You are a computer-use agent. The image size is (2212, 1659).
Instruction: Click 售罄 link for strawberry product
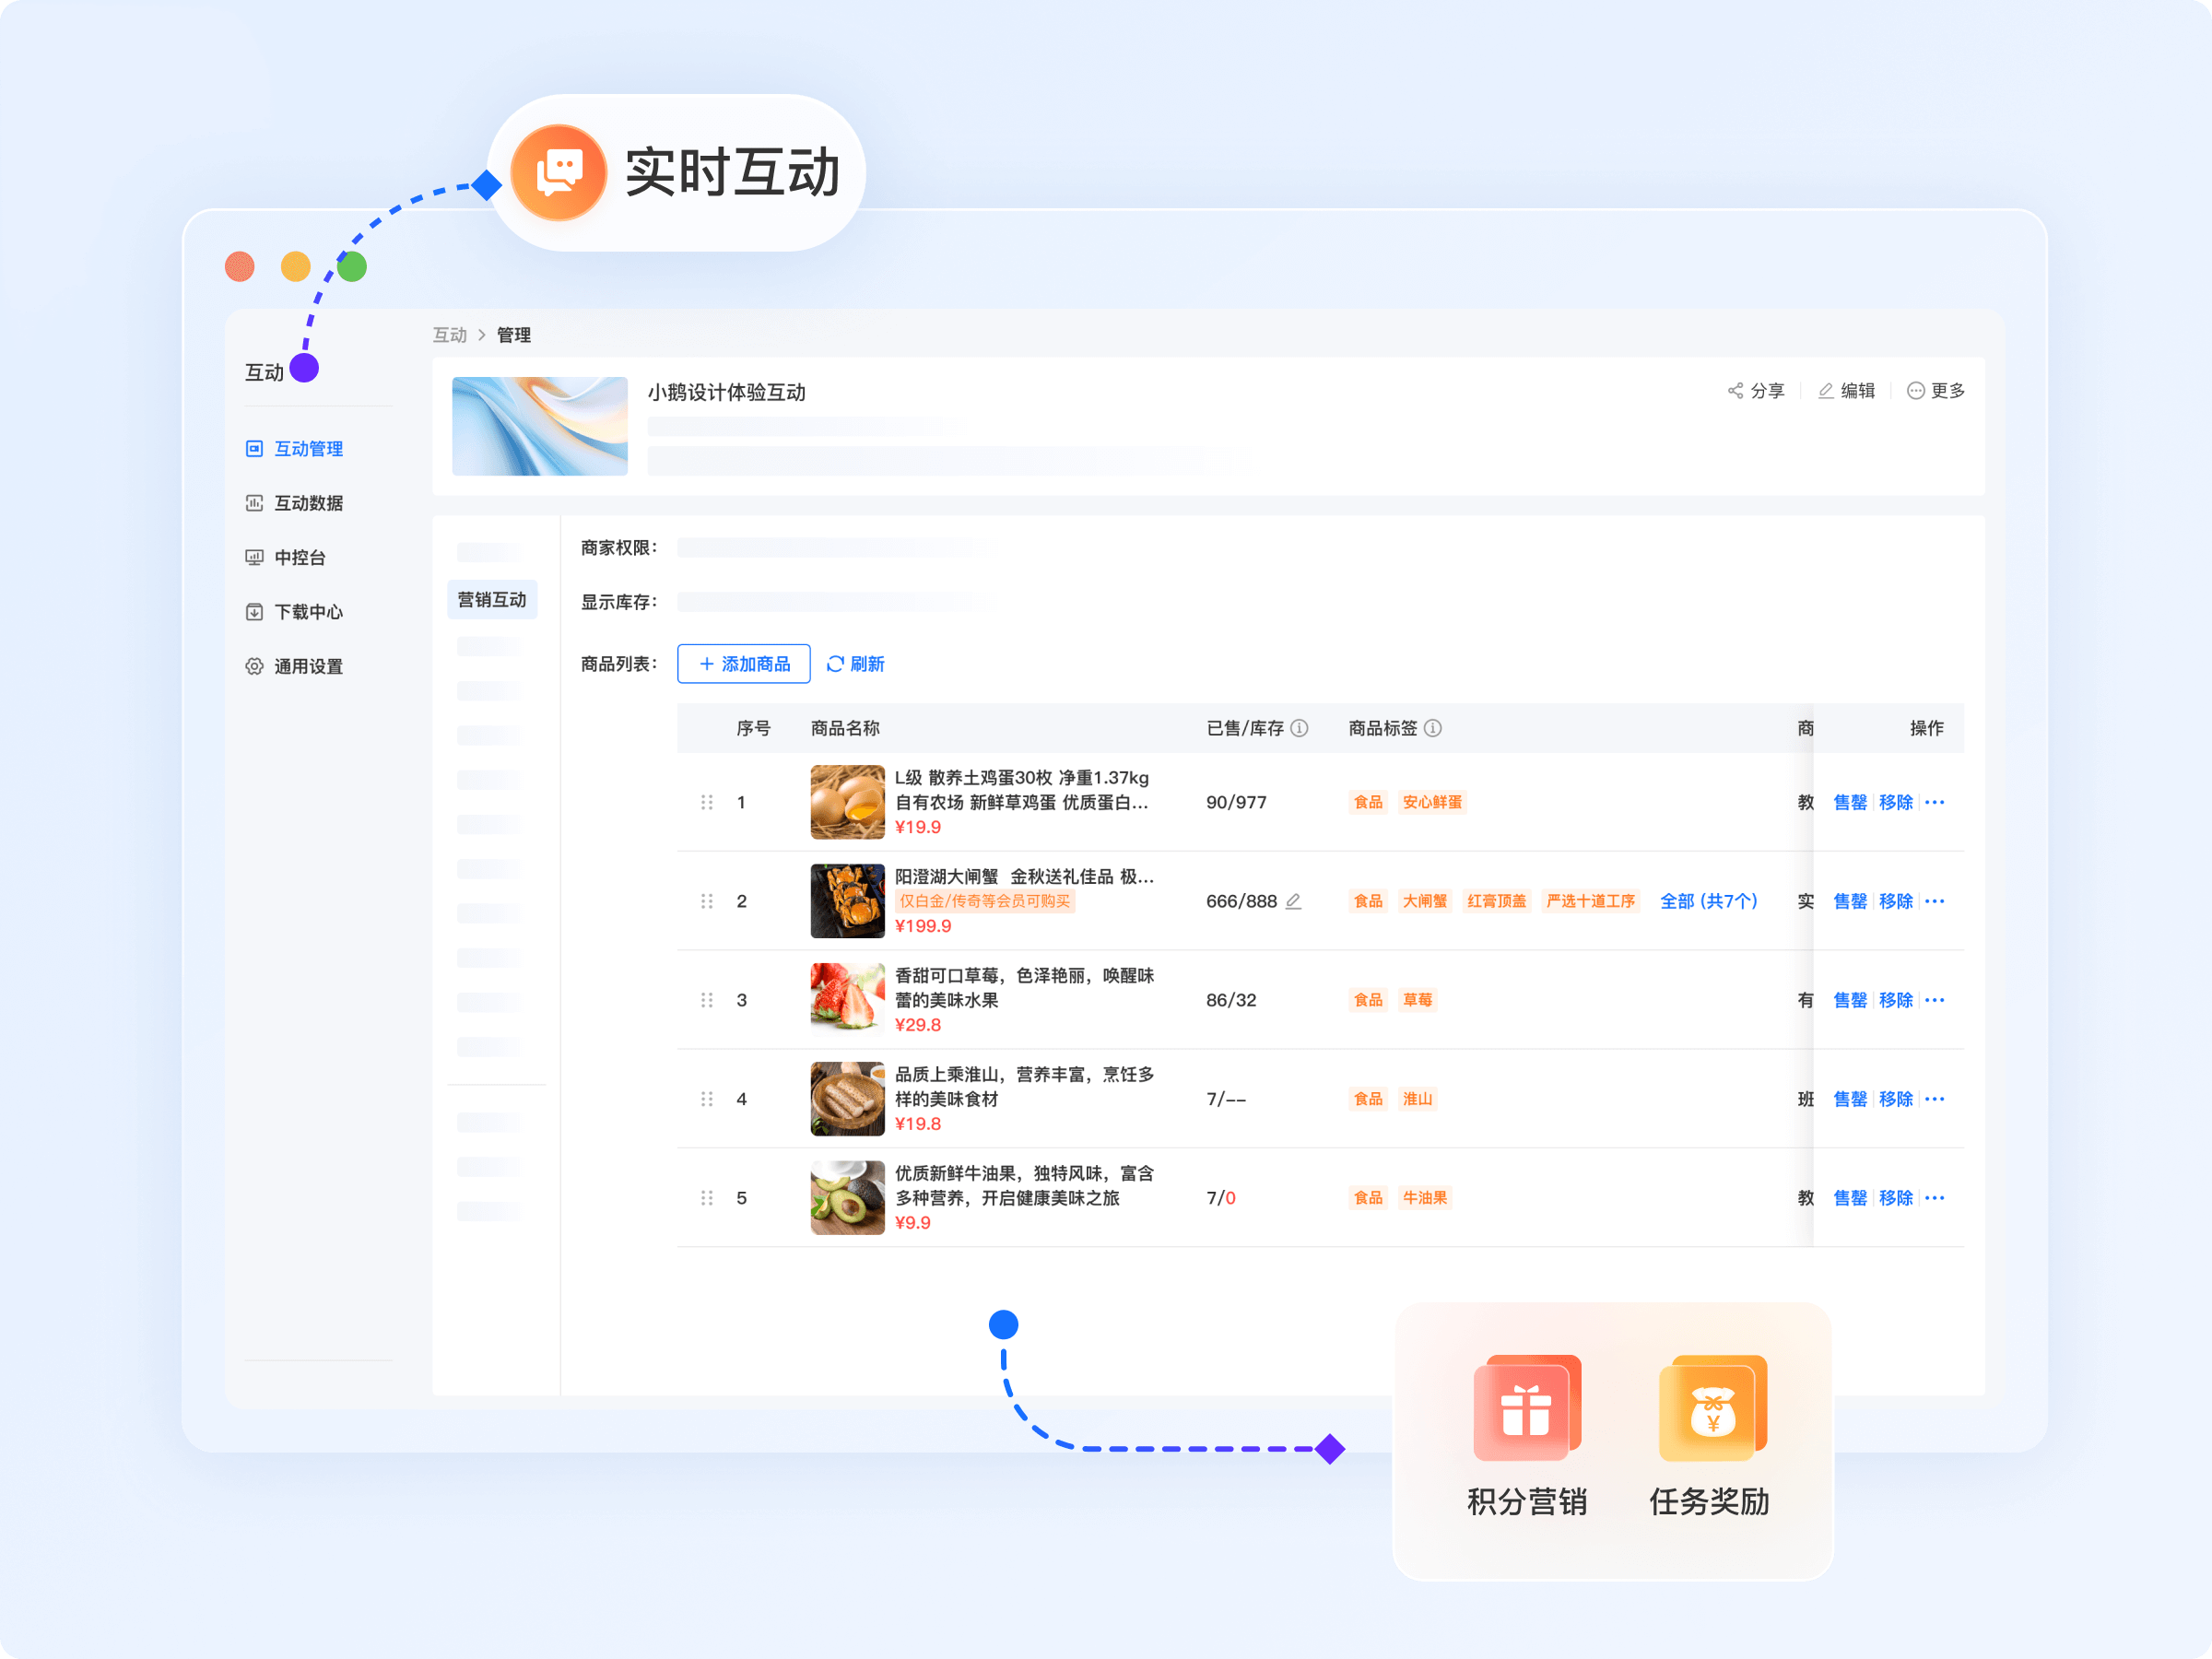(x=1849, y=1000)
